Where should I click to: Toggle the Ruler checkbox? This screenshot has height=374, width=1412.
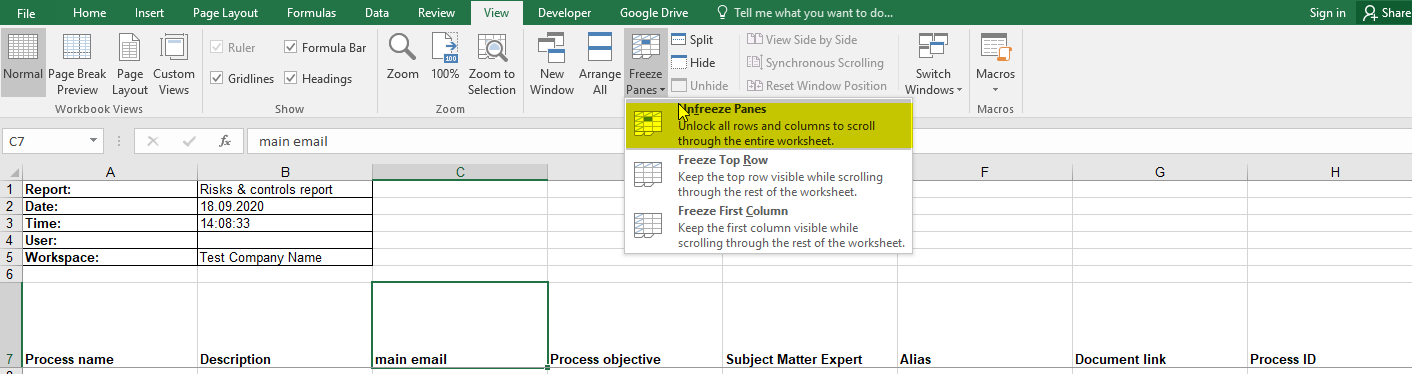coord(234,47)
